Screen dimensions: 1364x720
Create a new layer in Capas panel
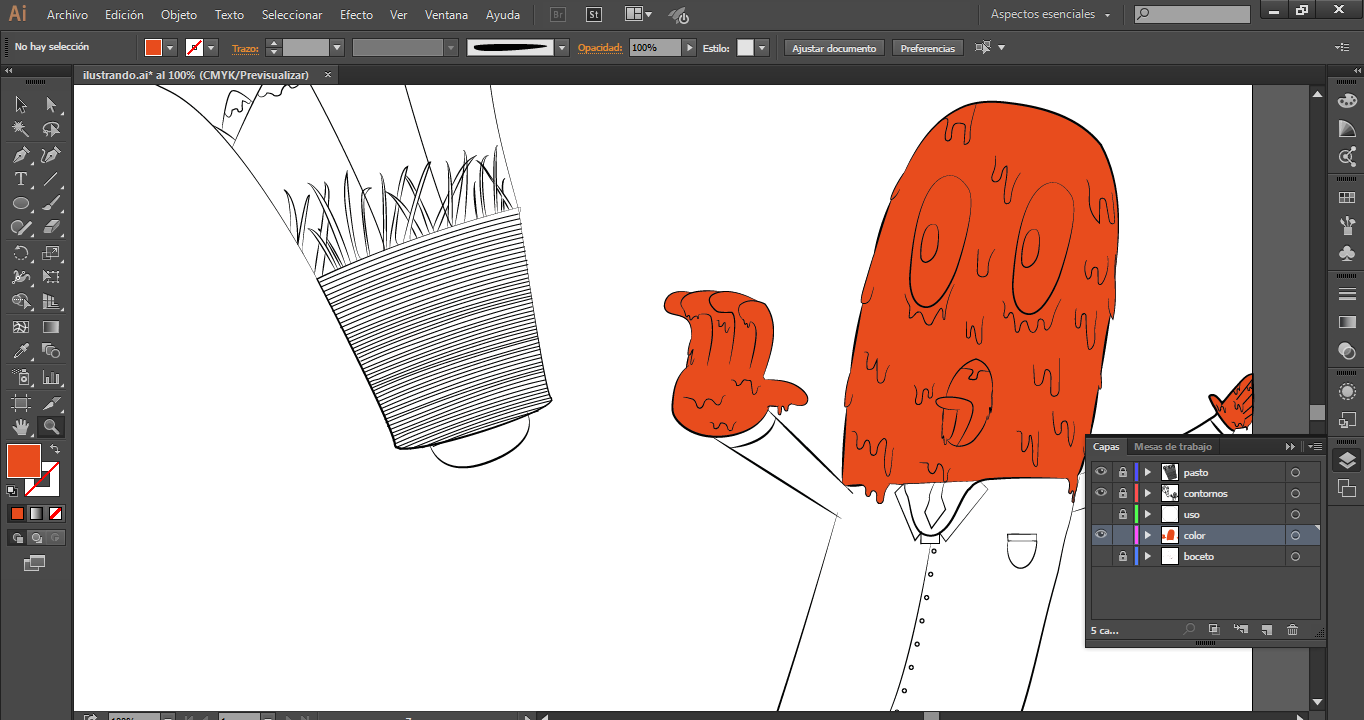1266,630
